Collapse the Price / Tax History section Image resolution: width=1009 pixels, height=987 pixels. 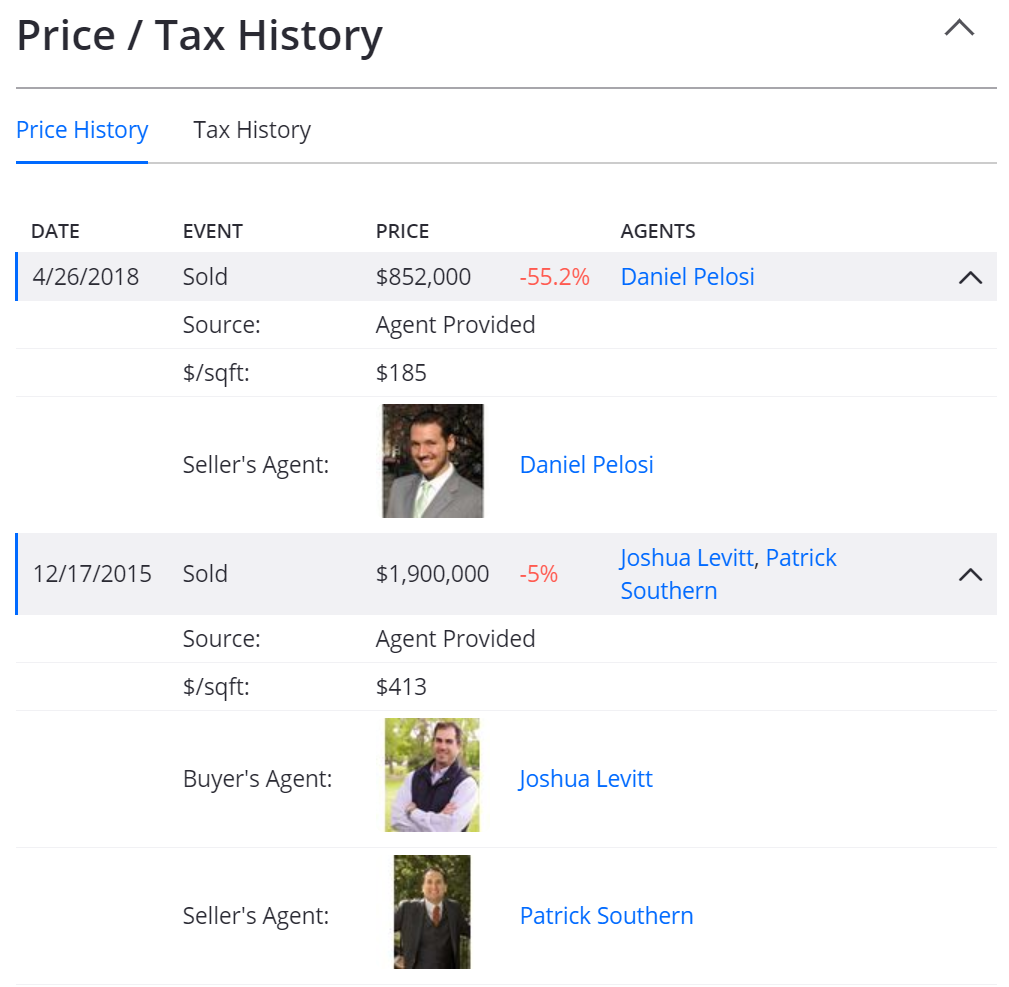point(959,28)
